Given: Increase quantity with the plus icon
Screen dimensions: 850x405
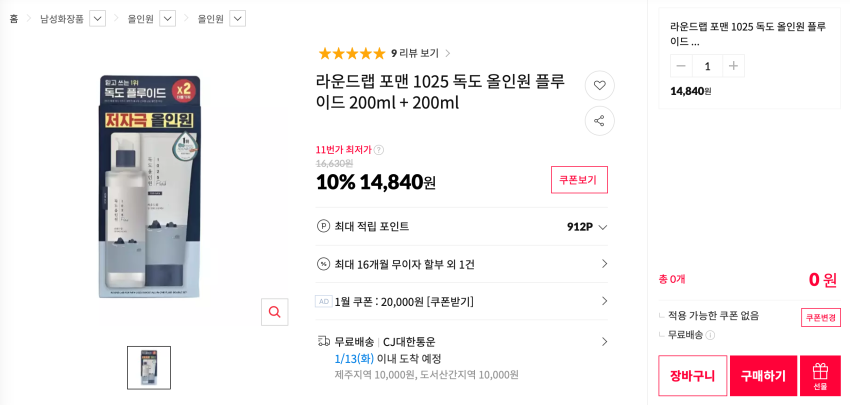Looking at the screenshot, I should (x=733, y=66).
